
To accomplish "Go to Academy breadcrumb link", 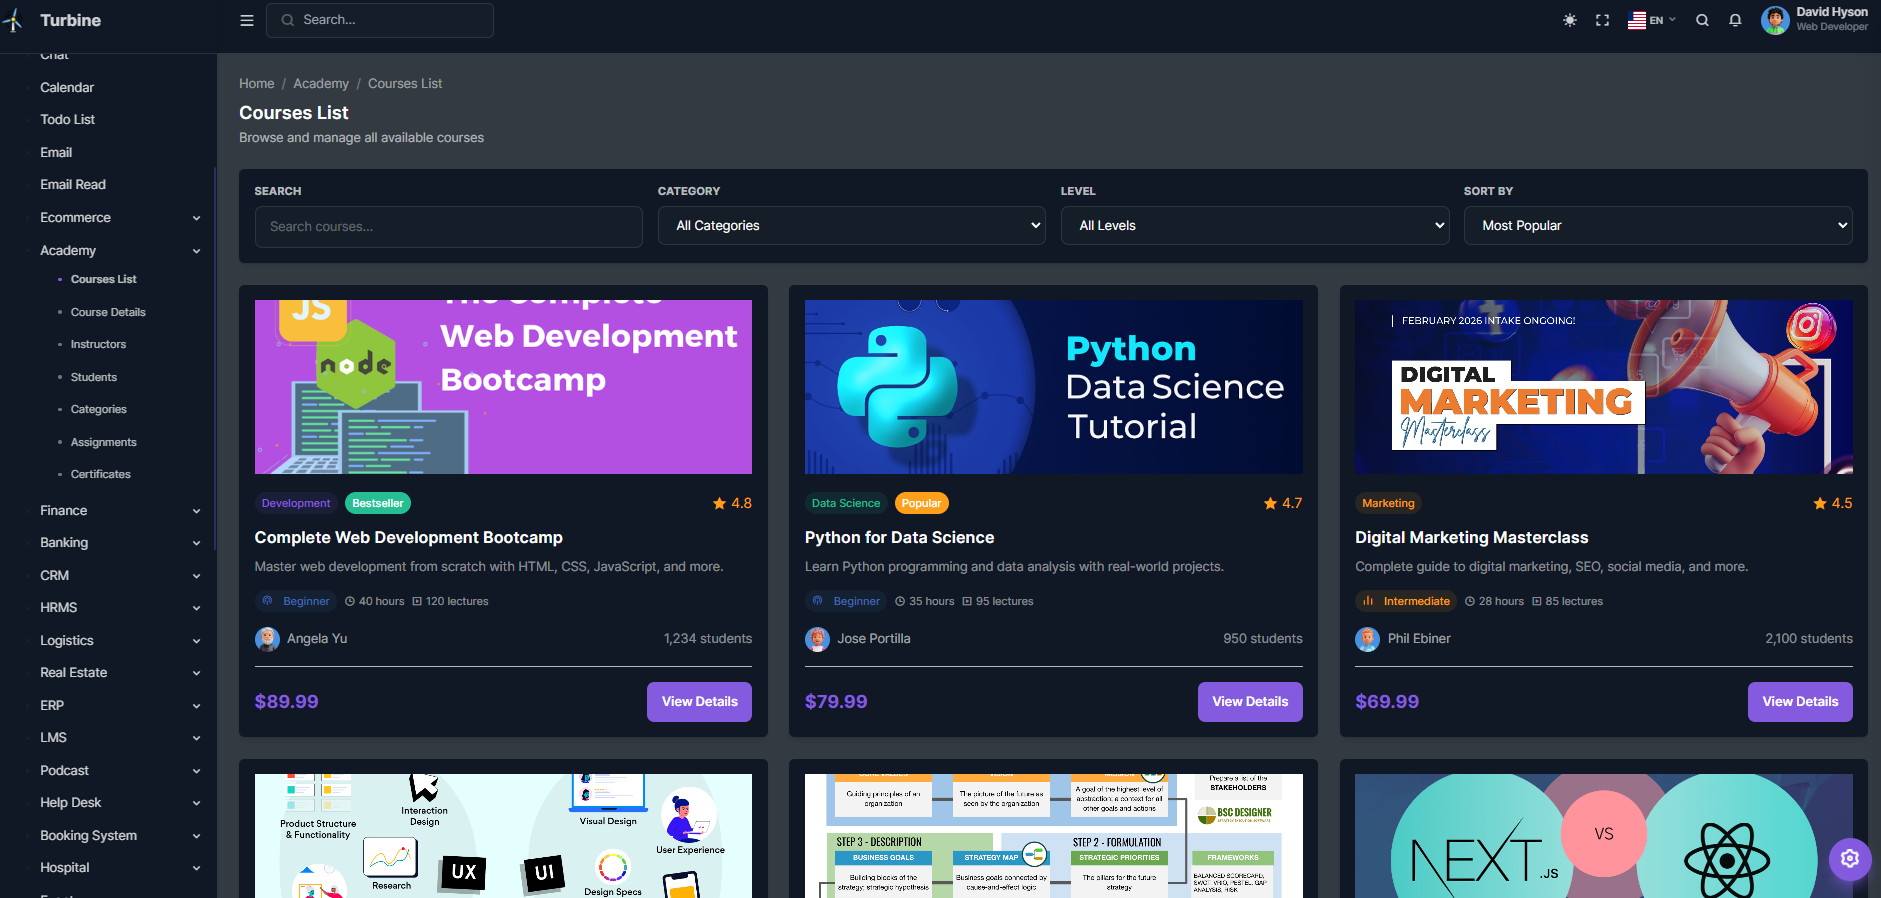I will [x=321, y=83].
